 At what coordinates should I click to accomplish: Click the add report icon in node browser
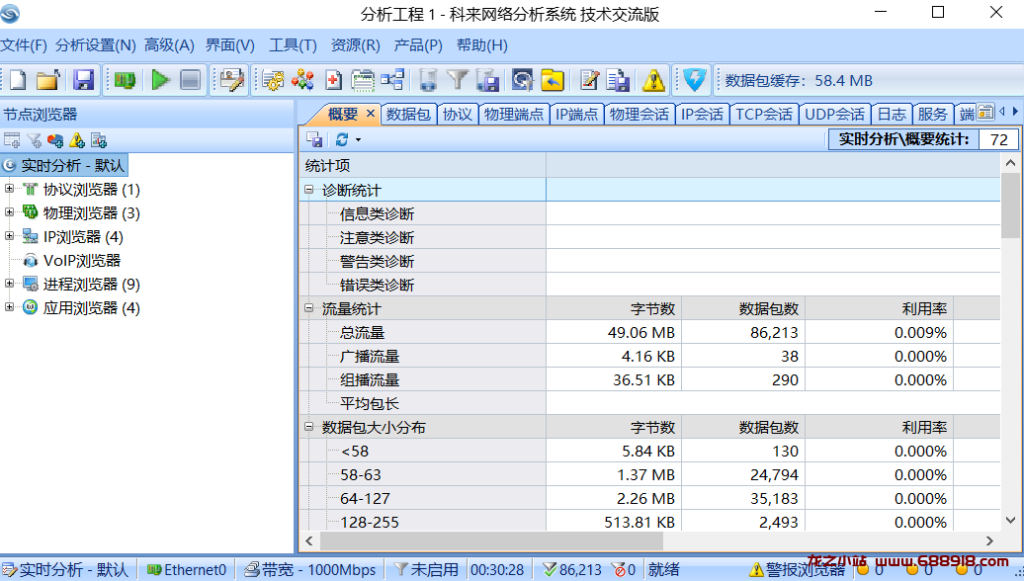click(99, 140)
